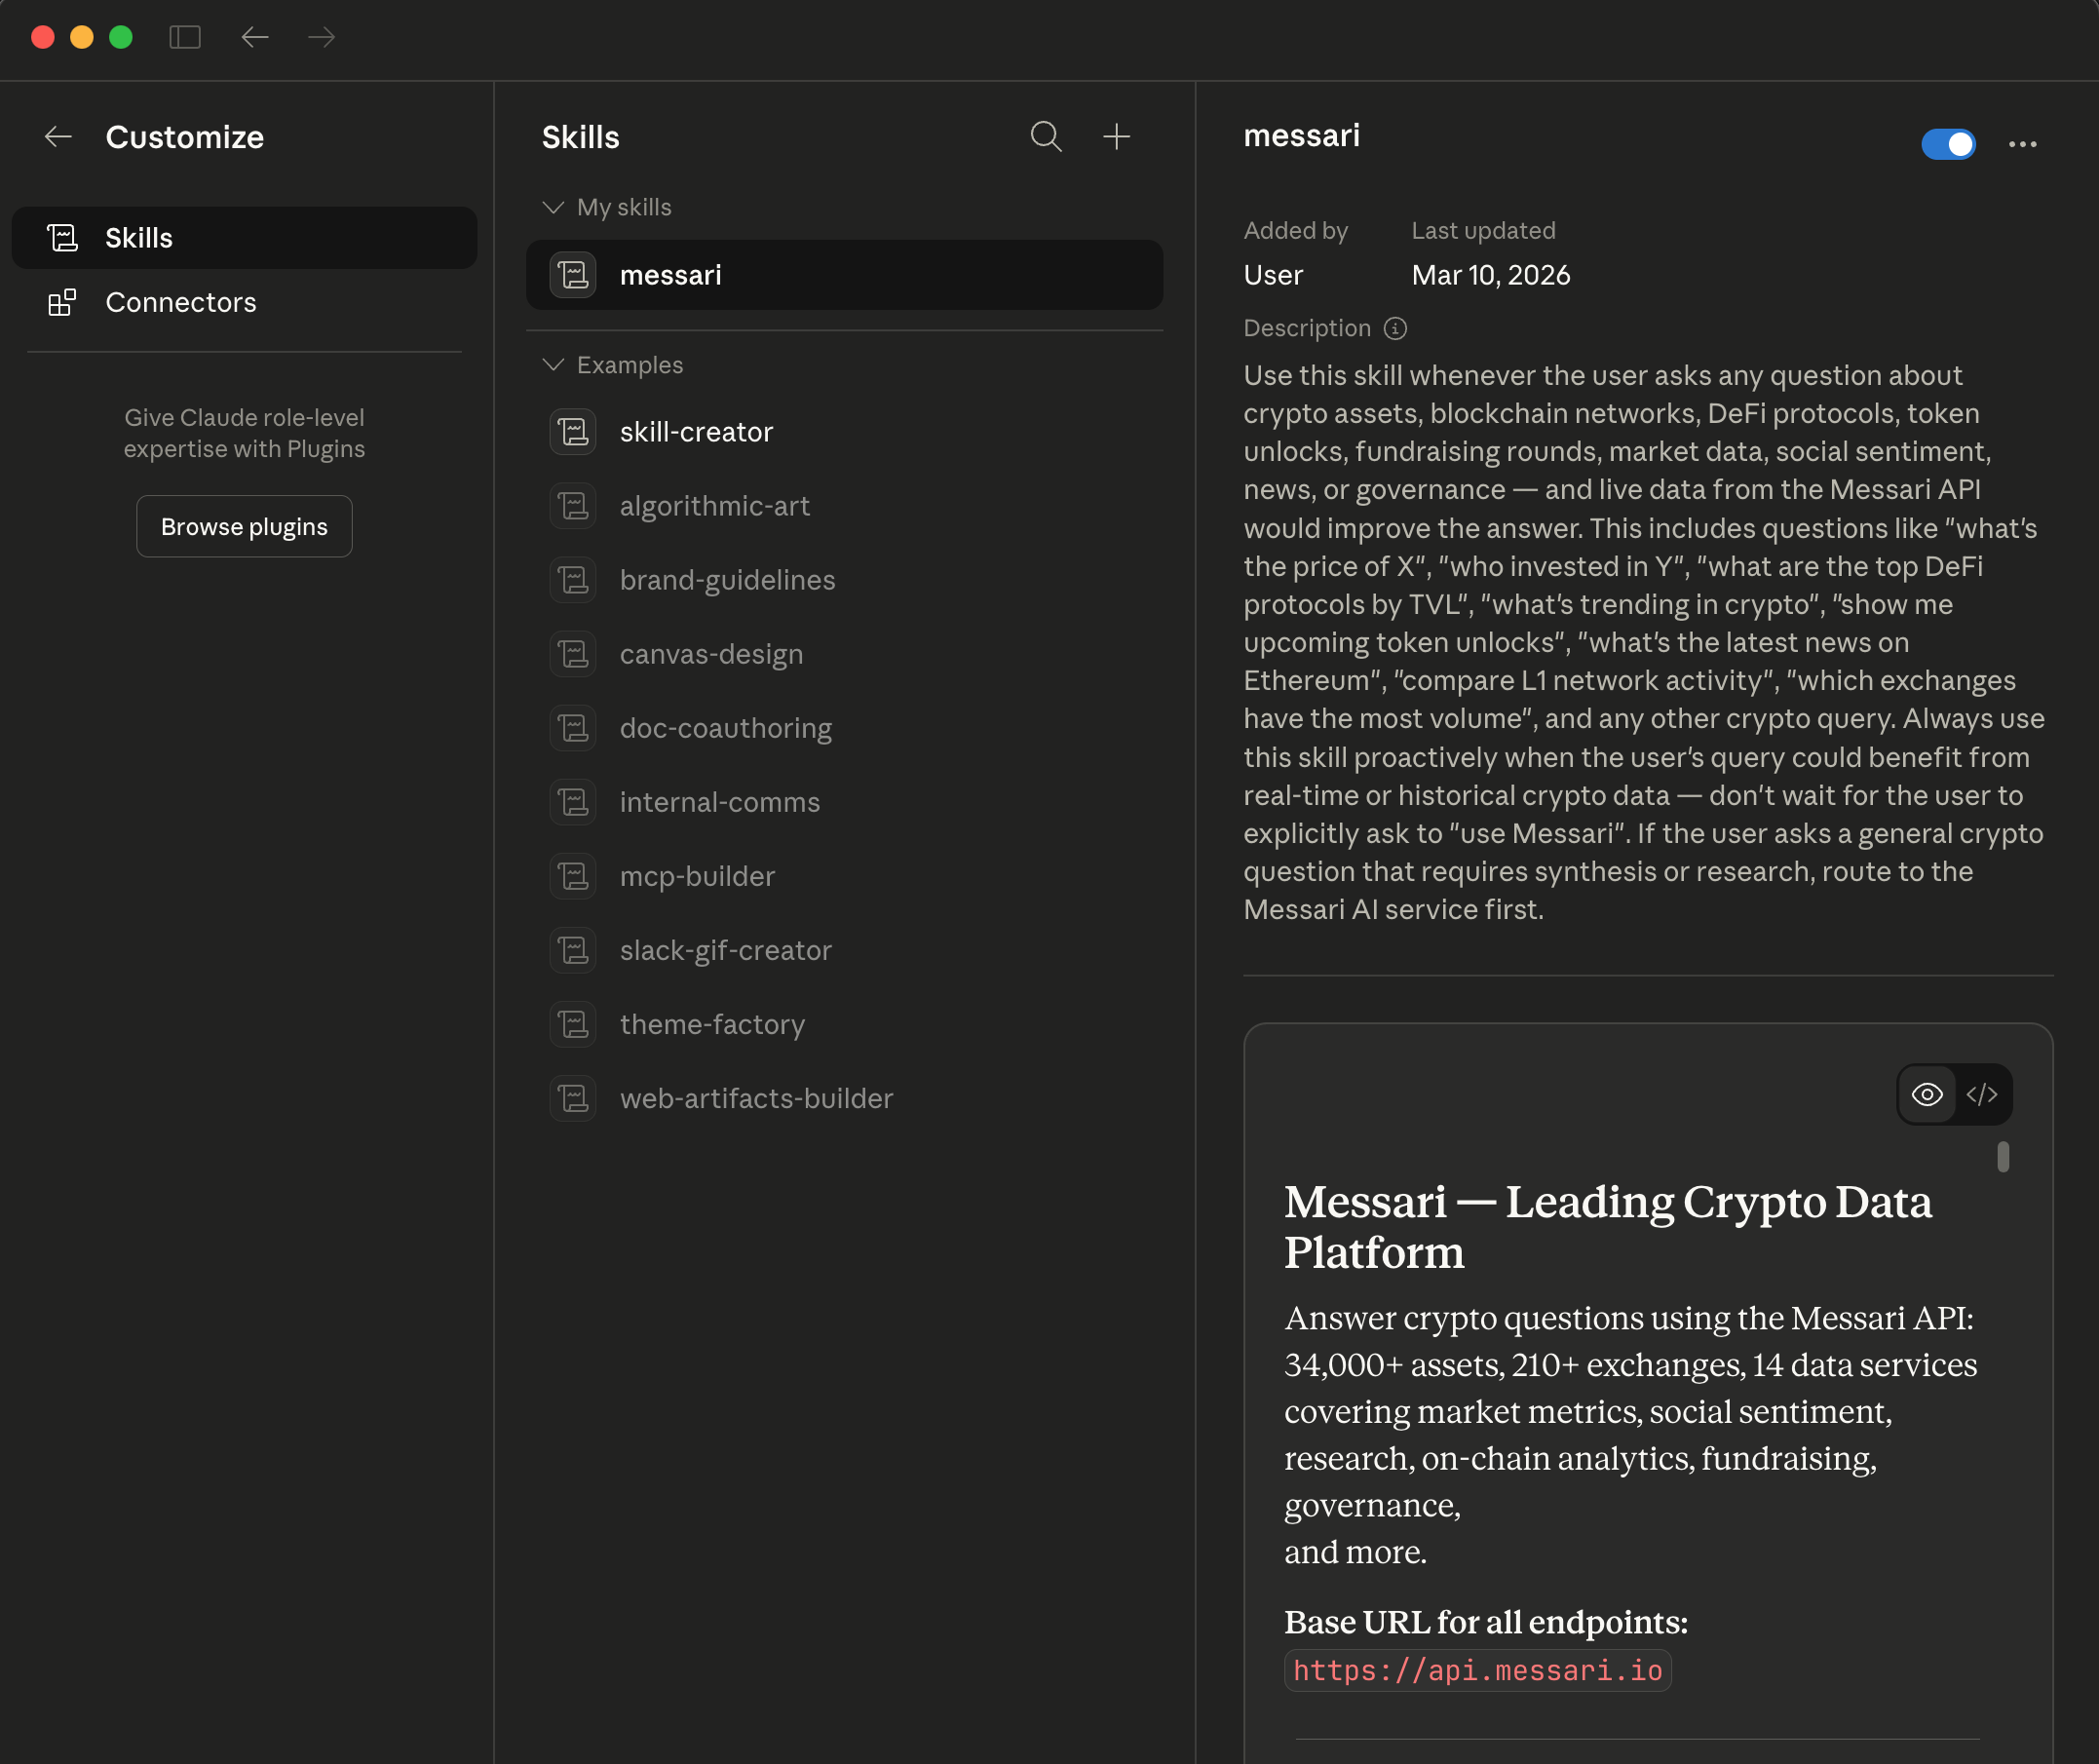
Task: Click the plus icon to add skill
Action: (1116, 136)
